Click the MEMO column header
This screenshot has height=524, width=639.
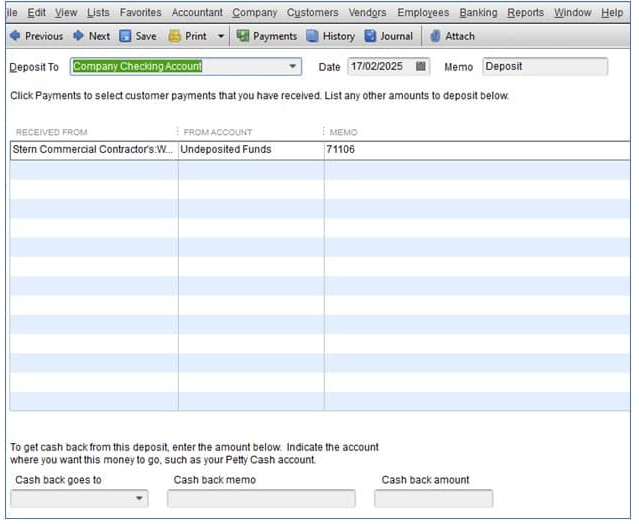click(343, 132)
